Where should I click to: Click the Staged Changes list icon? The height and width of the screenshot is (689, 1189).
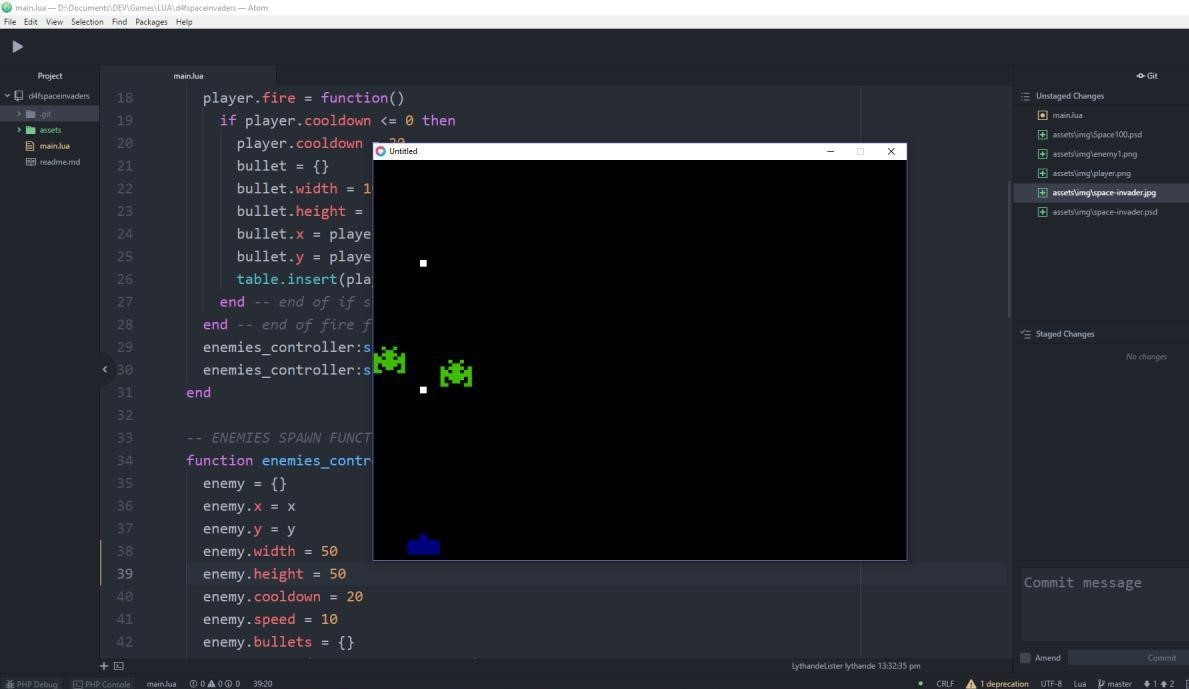pos(1025,334)
